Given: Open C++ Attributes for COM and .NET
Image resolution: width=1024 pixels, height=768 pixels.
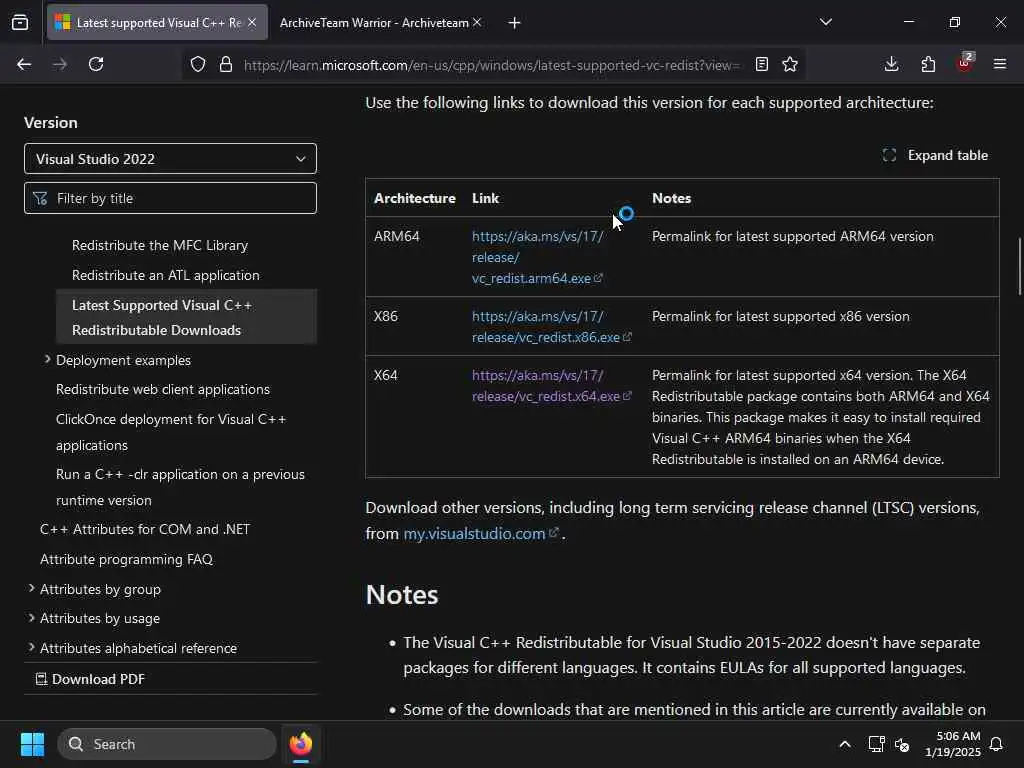Looking at the screenshot, I should [x=145, y=530].
